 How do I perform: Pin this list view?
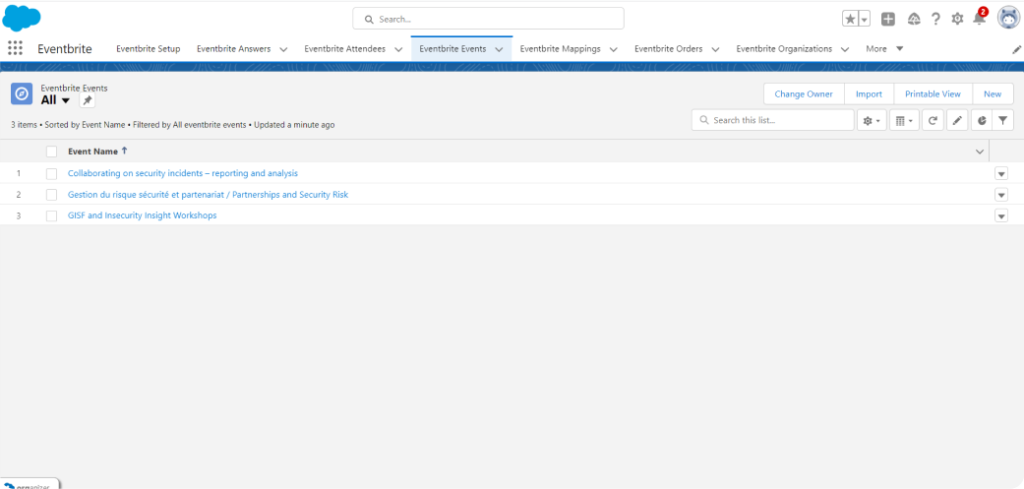[x=87, y=101]
